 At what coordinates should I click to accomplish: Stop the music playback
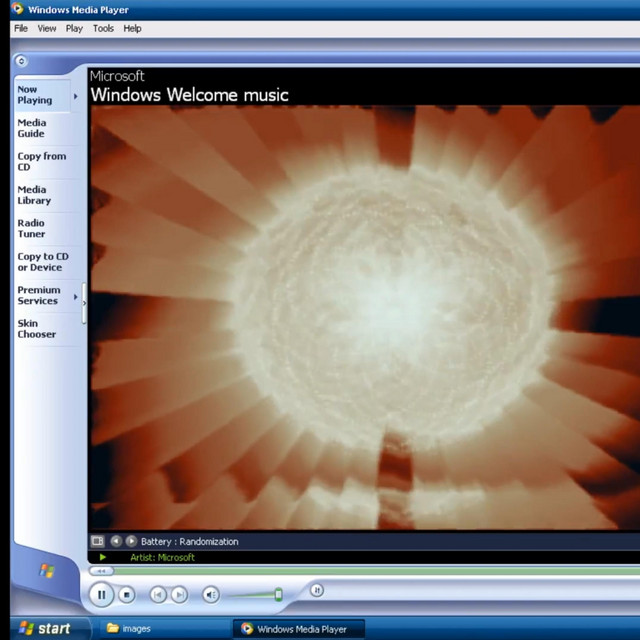coord(127,595)
